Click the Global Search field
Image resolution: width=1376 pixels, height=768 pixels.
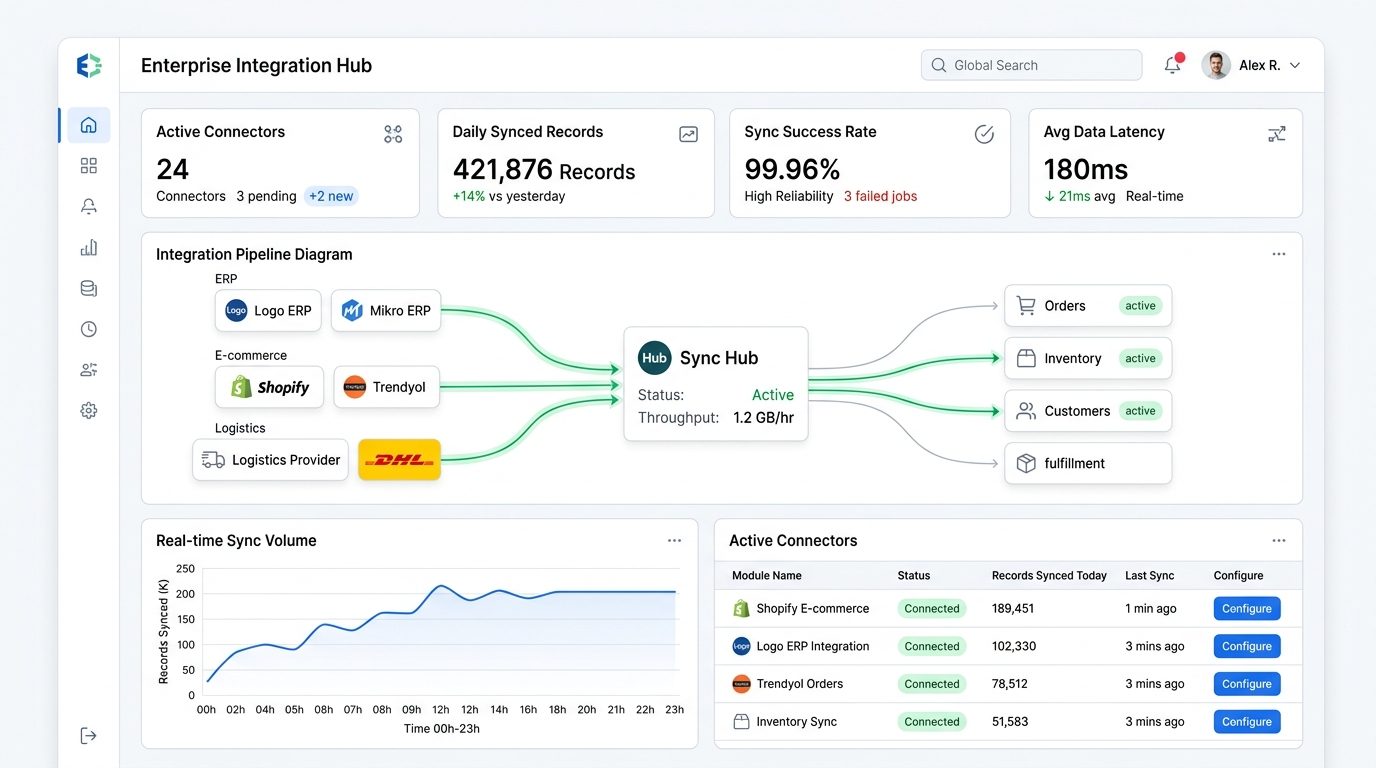pyautogui.click(x=1031, y=65)
